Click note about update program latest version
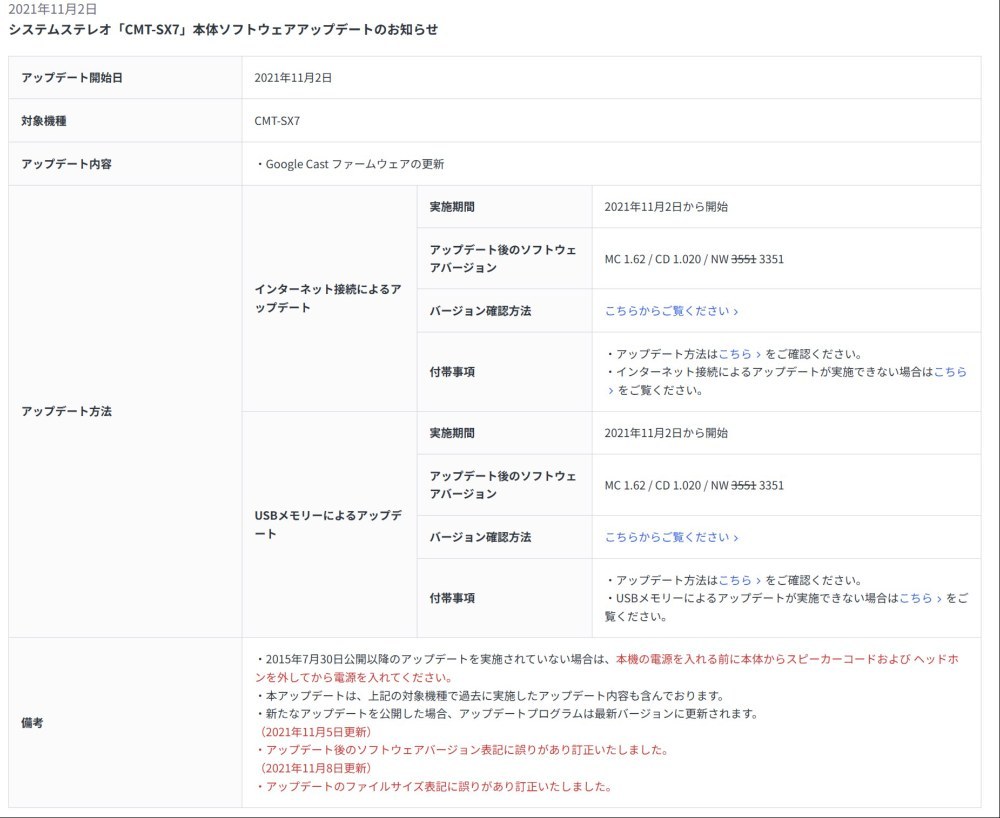 click(x=506, y=713)
